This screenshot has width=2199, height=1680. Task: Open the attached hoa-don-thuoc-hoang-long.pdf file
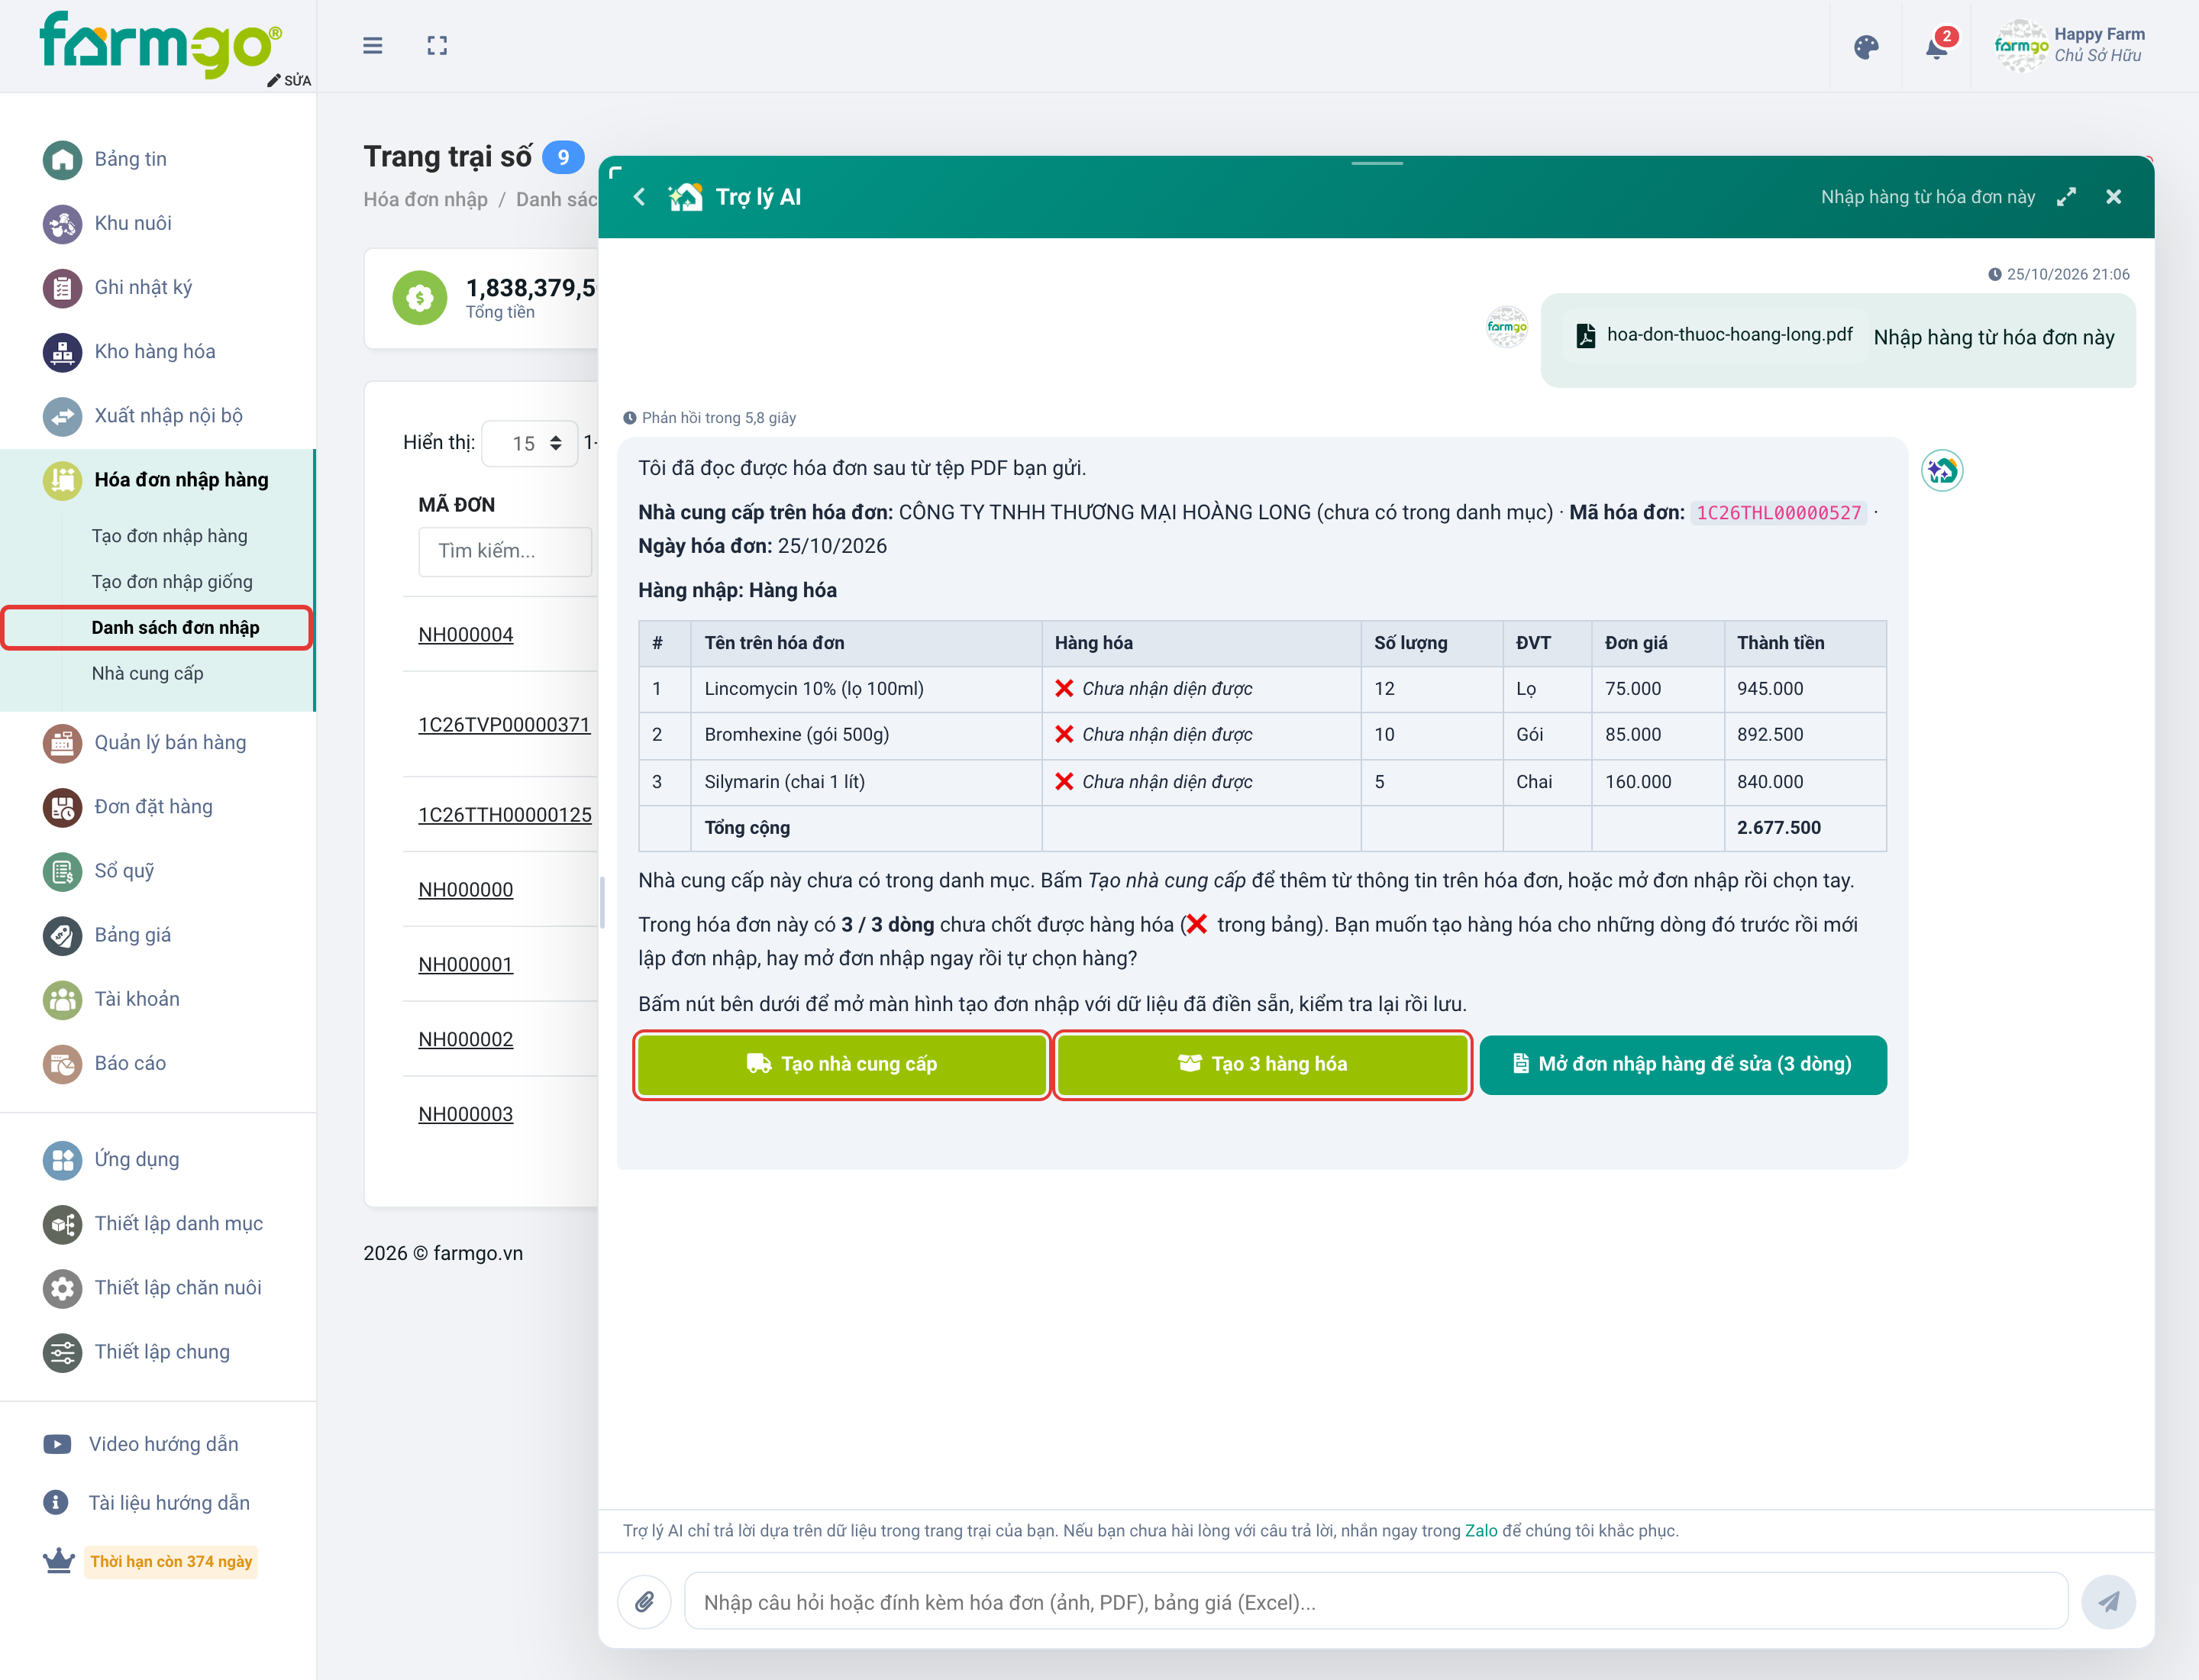point(1714,335)
